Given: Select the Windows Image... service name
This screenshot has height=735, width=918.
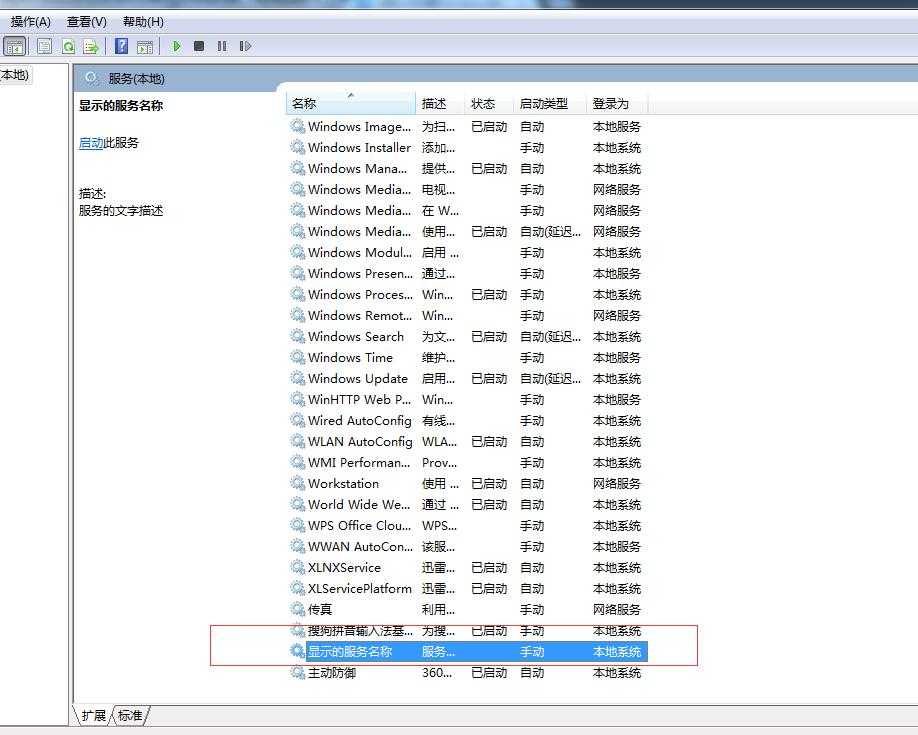Looking at the screenshot, I should tap(359, 127).
